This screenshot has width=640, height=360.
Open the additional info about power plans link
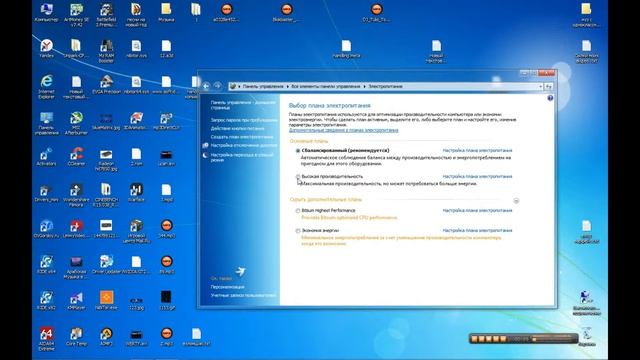[343, 130]
